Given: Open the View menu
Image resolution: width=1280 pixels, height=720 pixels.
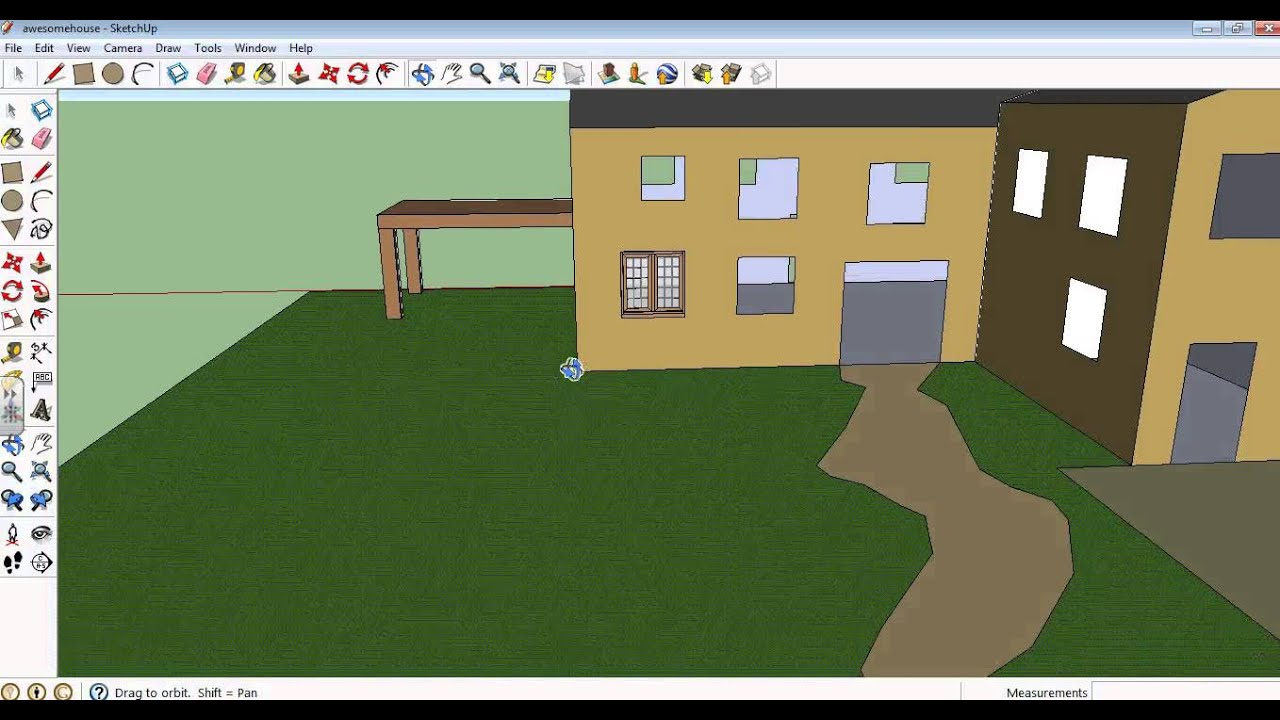Looking at the screenshot, I should point(78,48).
